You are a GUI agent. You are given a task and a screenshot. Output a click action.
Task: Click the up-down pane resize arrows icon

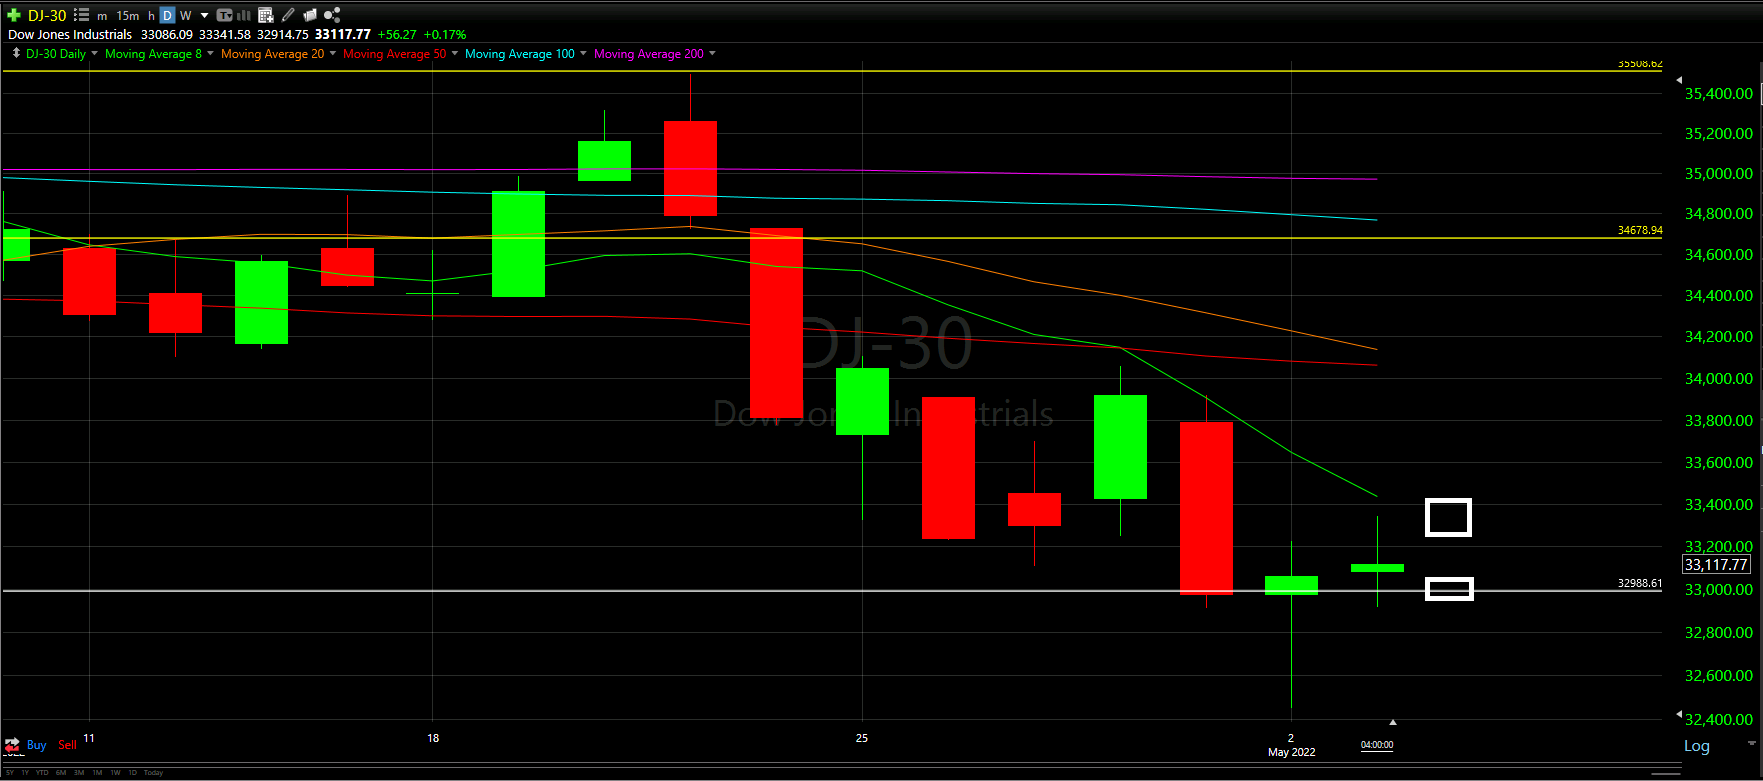point(16,53)
